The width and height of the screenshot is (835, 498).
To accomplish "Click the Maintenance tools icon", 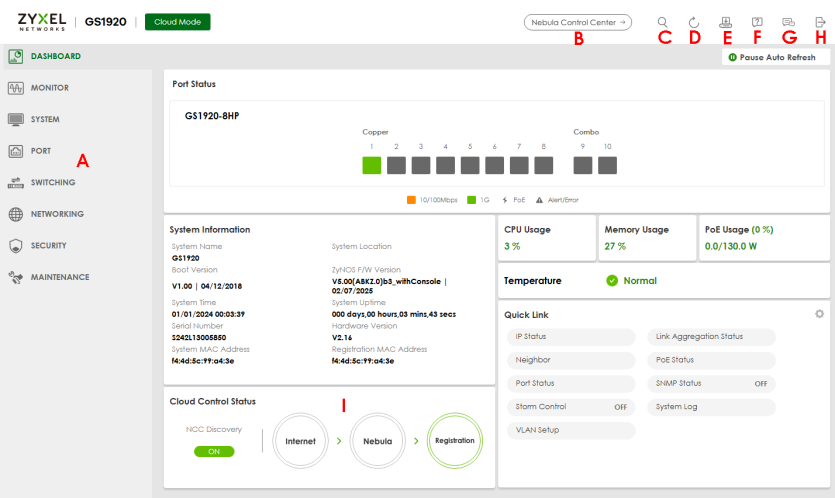I will click(15, 277).
